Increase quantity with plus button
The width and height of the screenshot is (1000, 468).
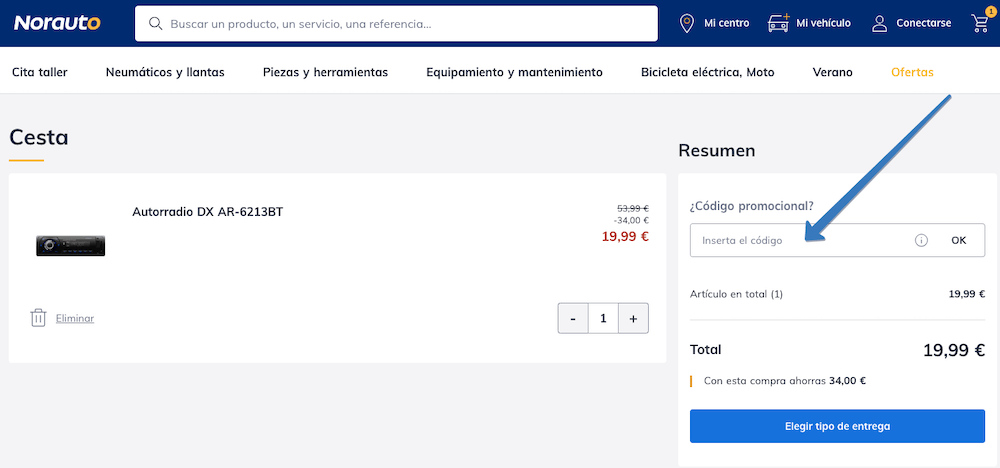pos(633,318)
